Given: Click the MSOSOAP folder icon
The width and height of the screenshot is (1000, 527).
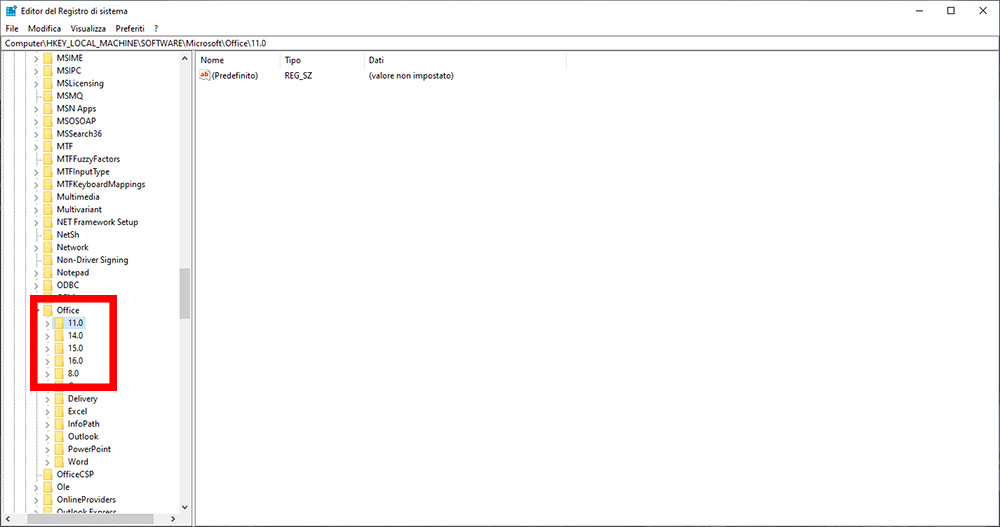Looking at the screenshot, I should click(x=48, y=121).
